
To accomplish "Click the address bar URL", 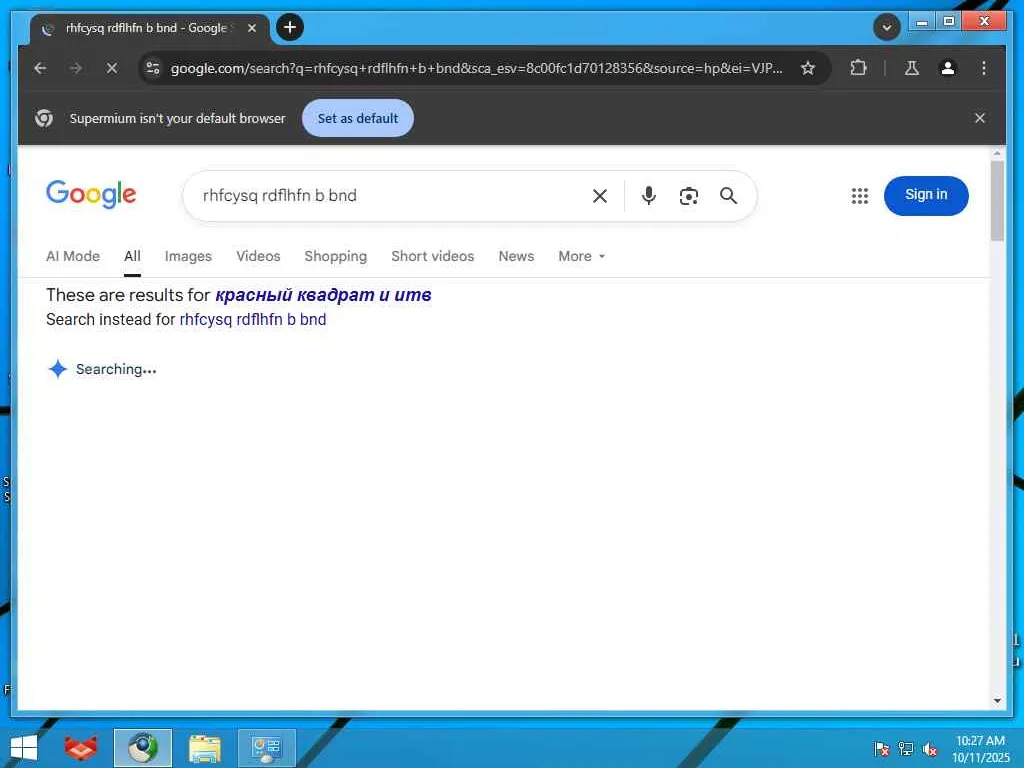I will pyautogui.click(x=476, y=68).
